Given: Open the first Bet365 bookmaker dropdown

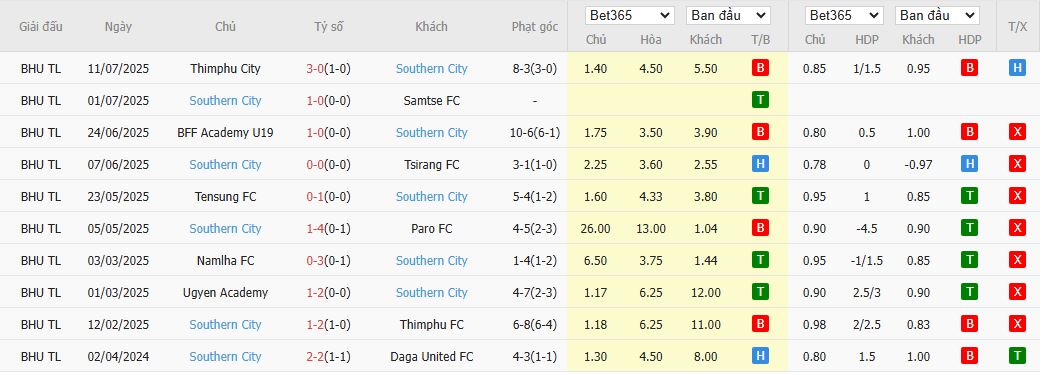Looking at the screenshot, I should [x=629, y=15].
